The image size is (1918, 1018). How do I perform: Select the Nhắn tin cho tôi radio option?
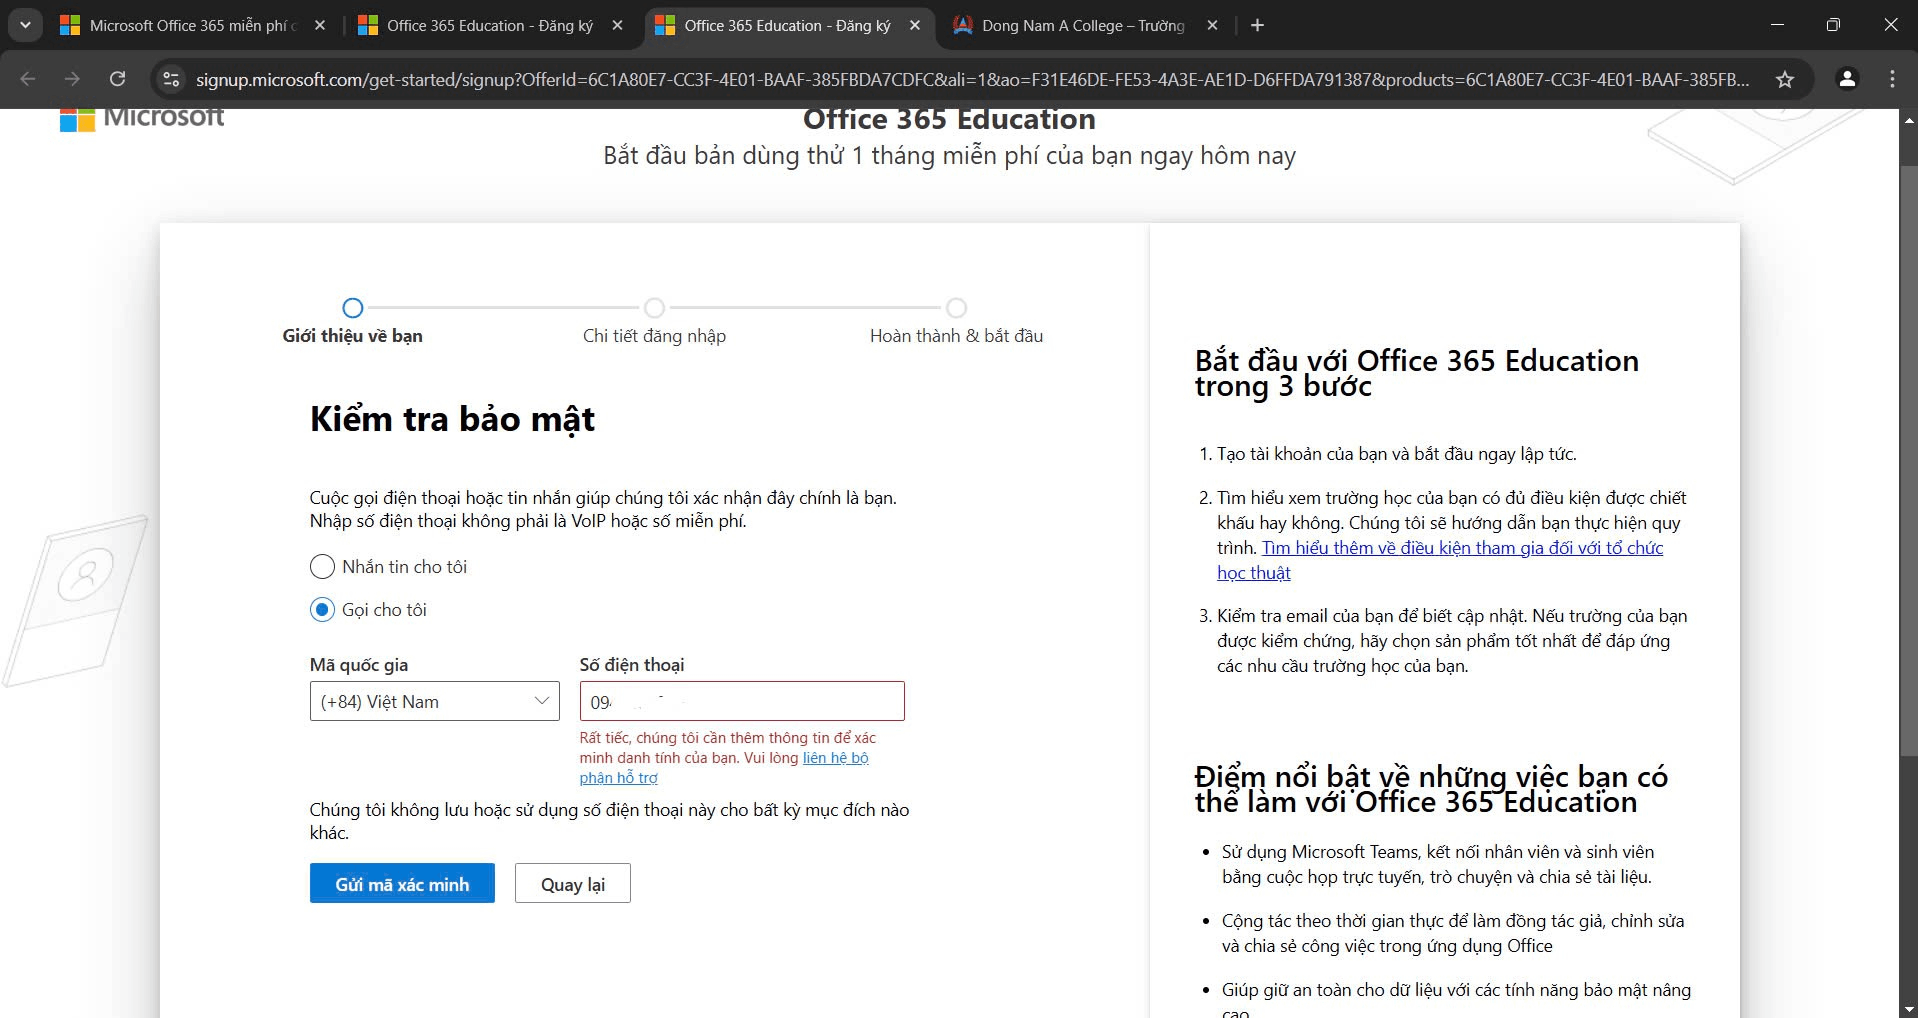pyautogui.click(x=322, y=567)
